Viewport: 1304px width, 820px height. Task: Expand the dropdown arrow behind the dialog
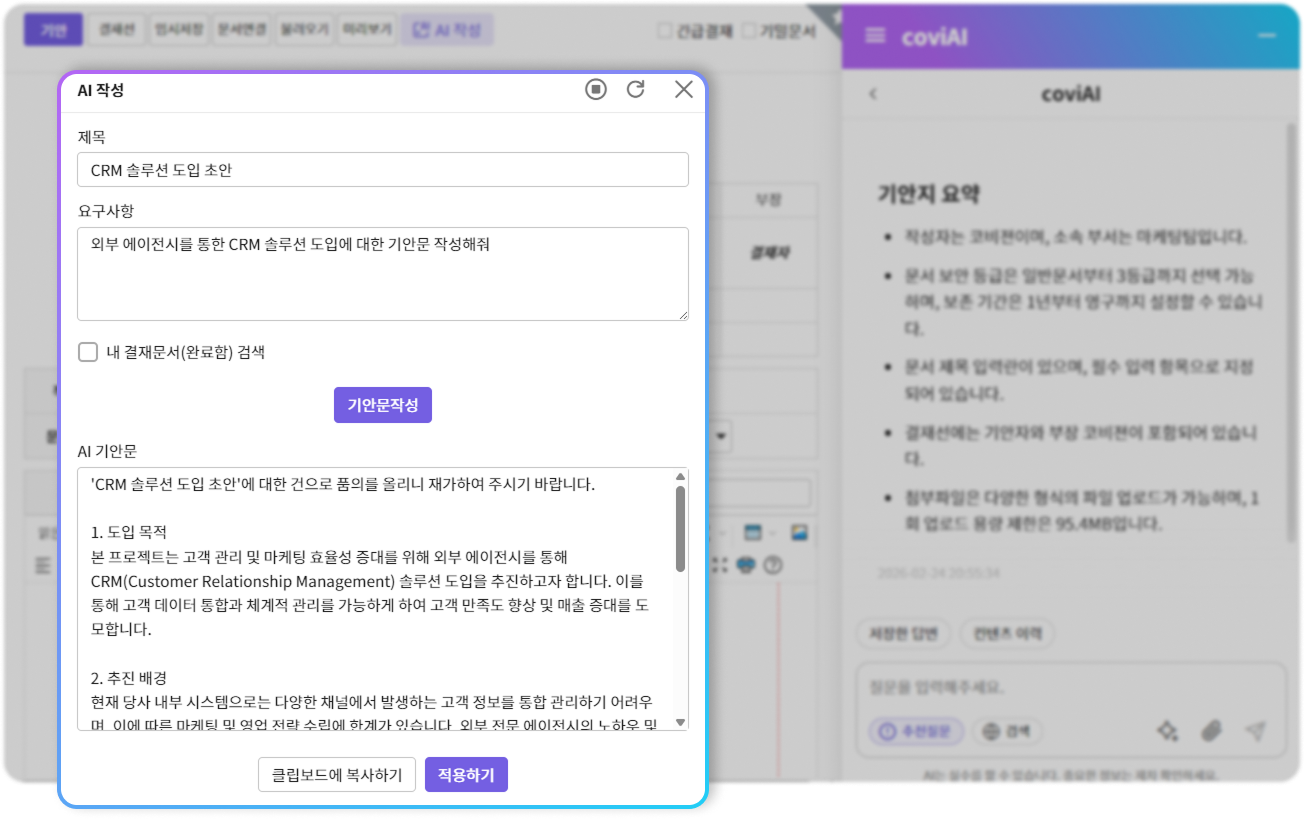point(720,437)
